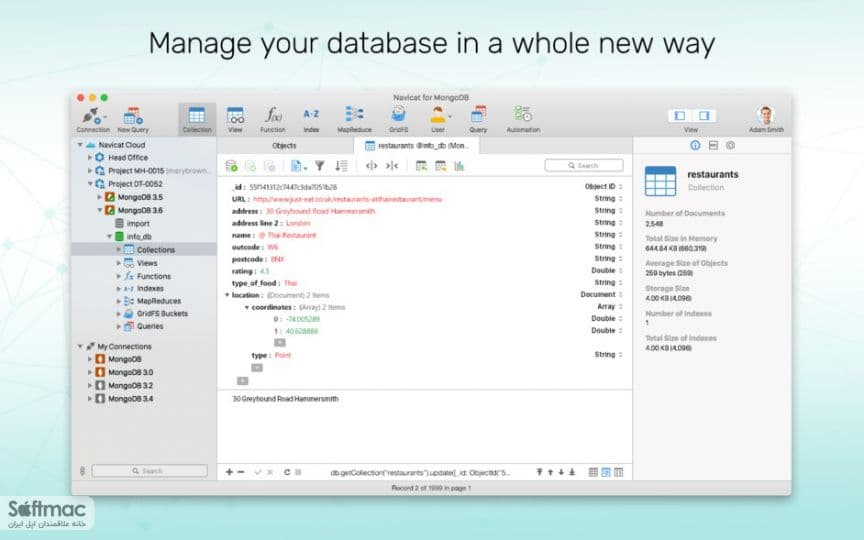Image resolution: width=864 pixels, height=540 pixels.
Task: Collapse the coordinates array field
Action: 246,307
